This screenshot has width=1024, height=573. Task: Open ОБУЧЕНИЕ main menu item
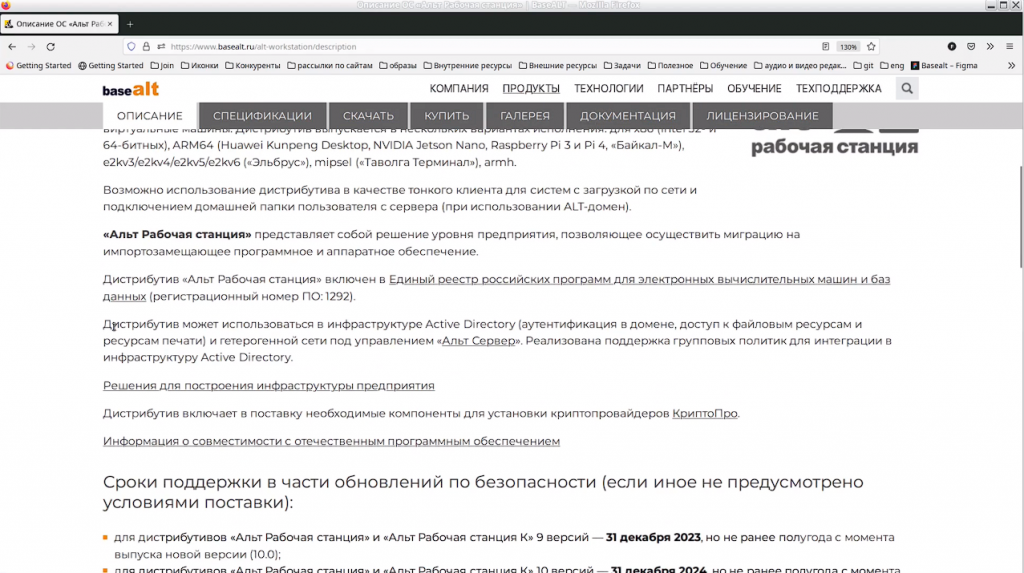point(754,89)
